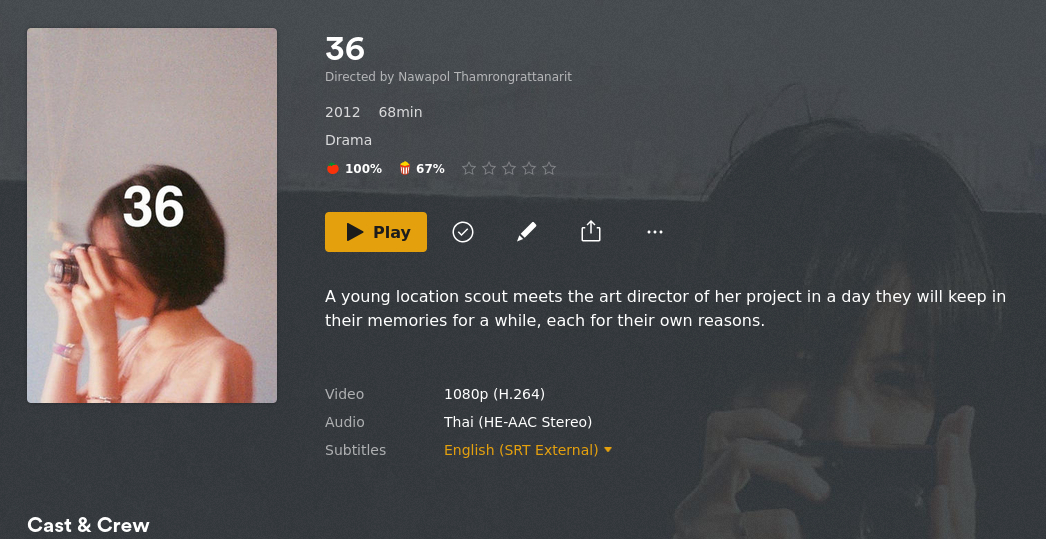Toggle the mark as watched checkmark
Viewport: 1046px width, 539px height.
coord(463,232)
